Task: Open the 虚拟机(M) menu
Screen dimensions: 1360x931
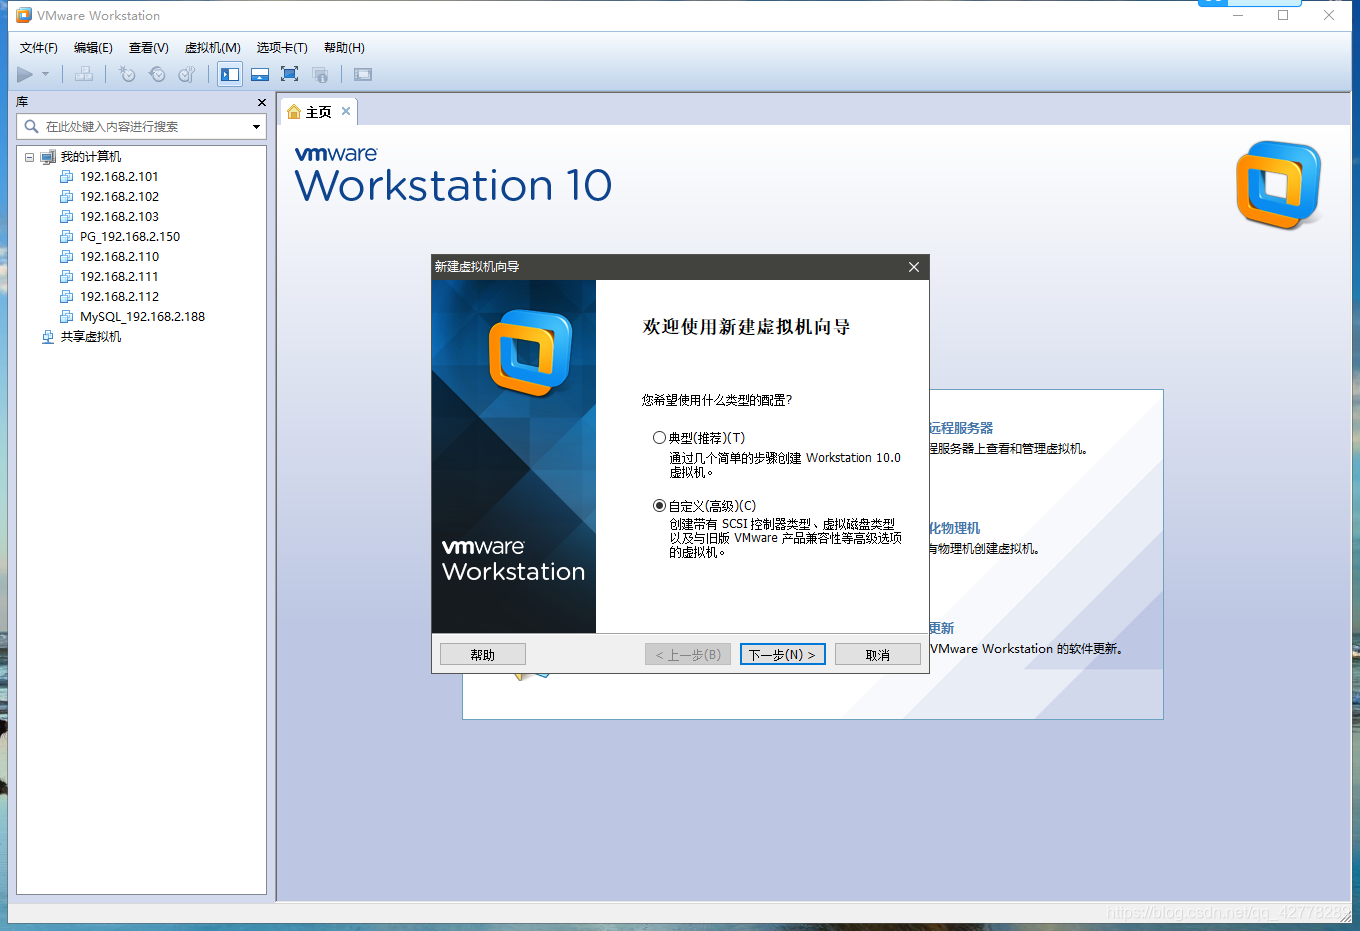Action: (213, 48)
